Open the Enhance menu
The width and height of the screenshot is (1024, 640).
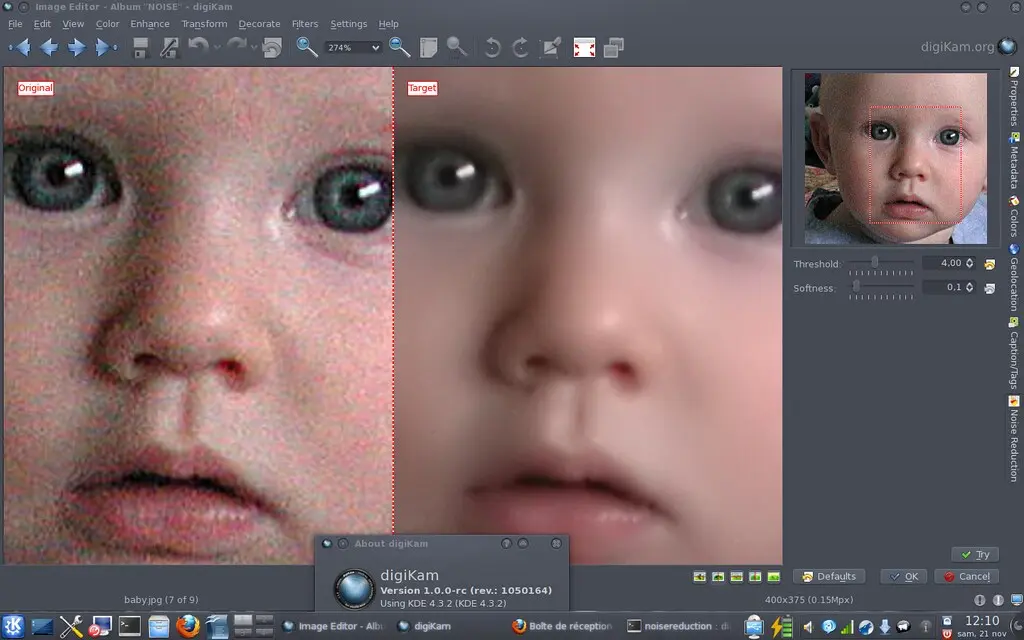point(150,24)
